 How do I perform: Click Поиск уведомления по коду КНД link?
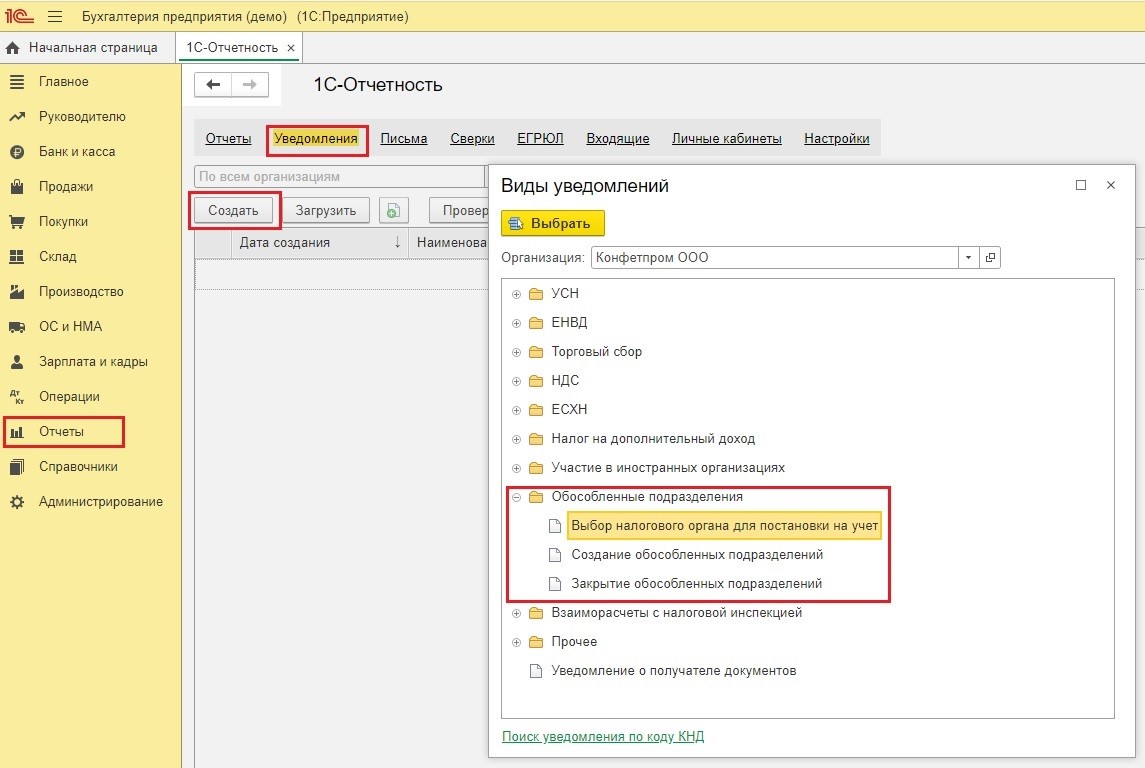click(602, 737)
